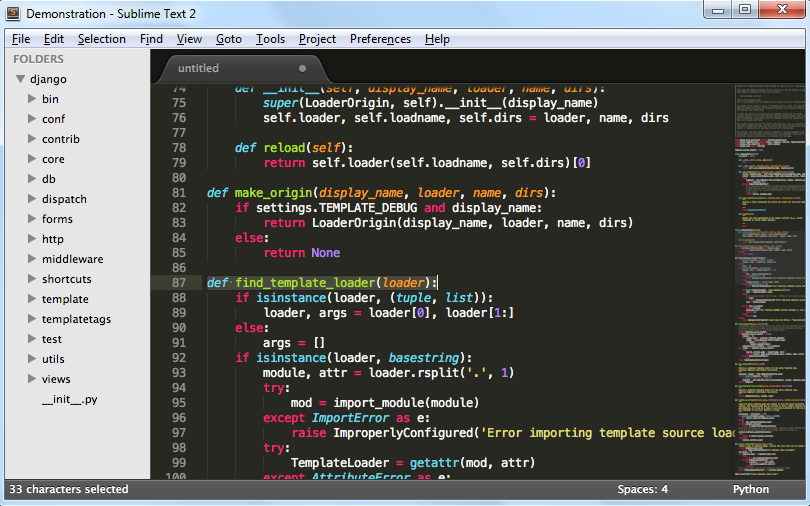Click 'basestring' on line 92
Viewport: 810px width, 506px height.
424,358
